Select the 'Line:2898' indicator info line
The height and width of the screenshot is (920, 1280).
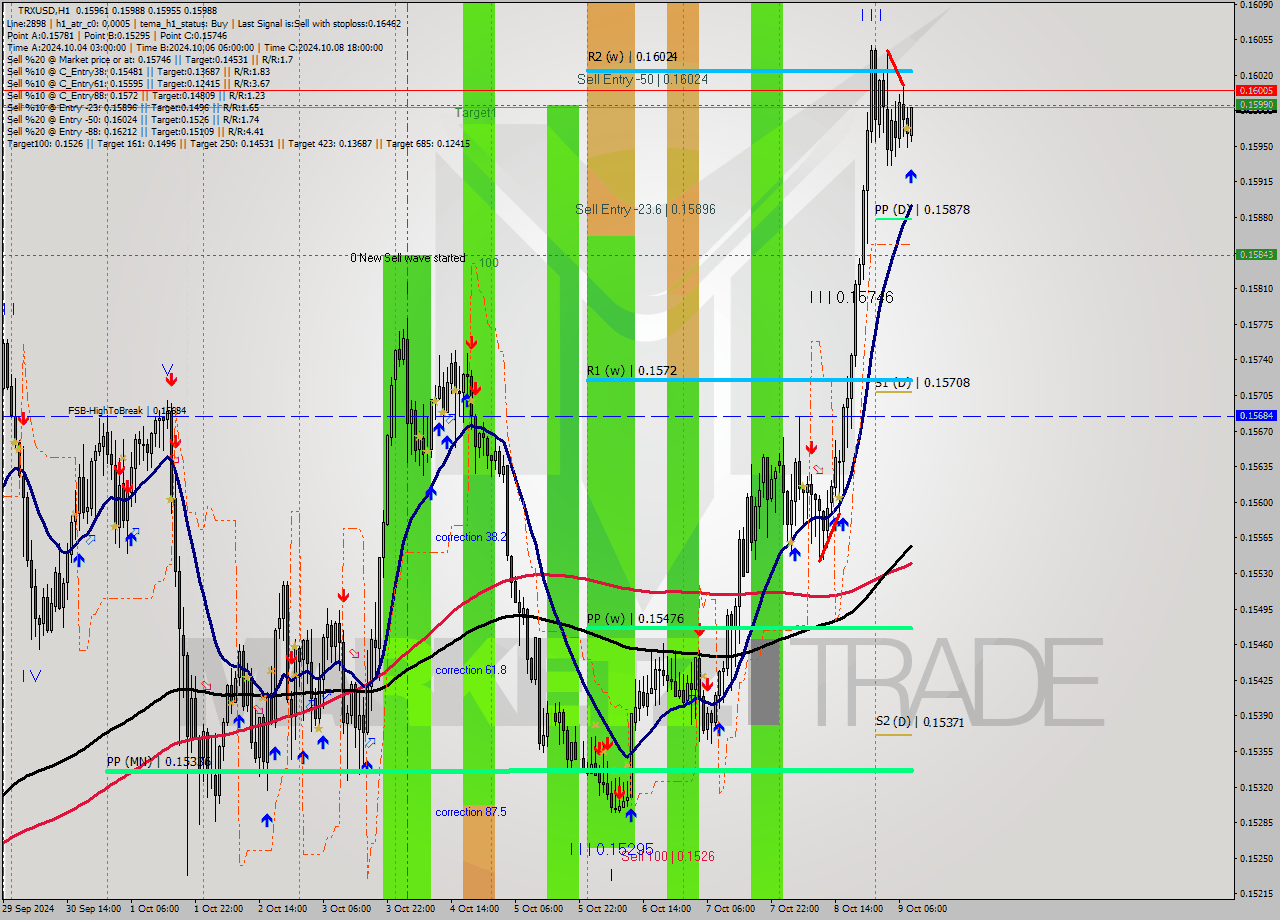point(203,23)
